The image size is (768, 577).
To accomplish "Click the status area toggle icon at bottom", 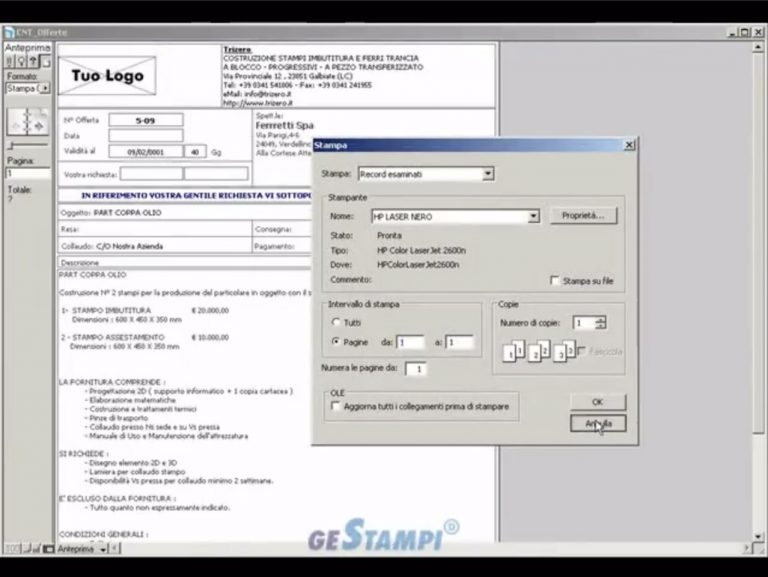I will point(46,549).
